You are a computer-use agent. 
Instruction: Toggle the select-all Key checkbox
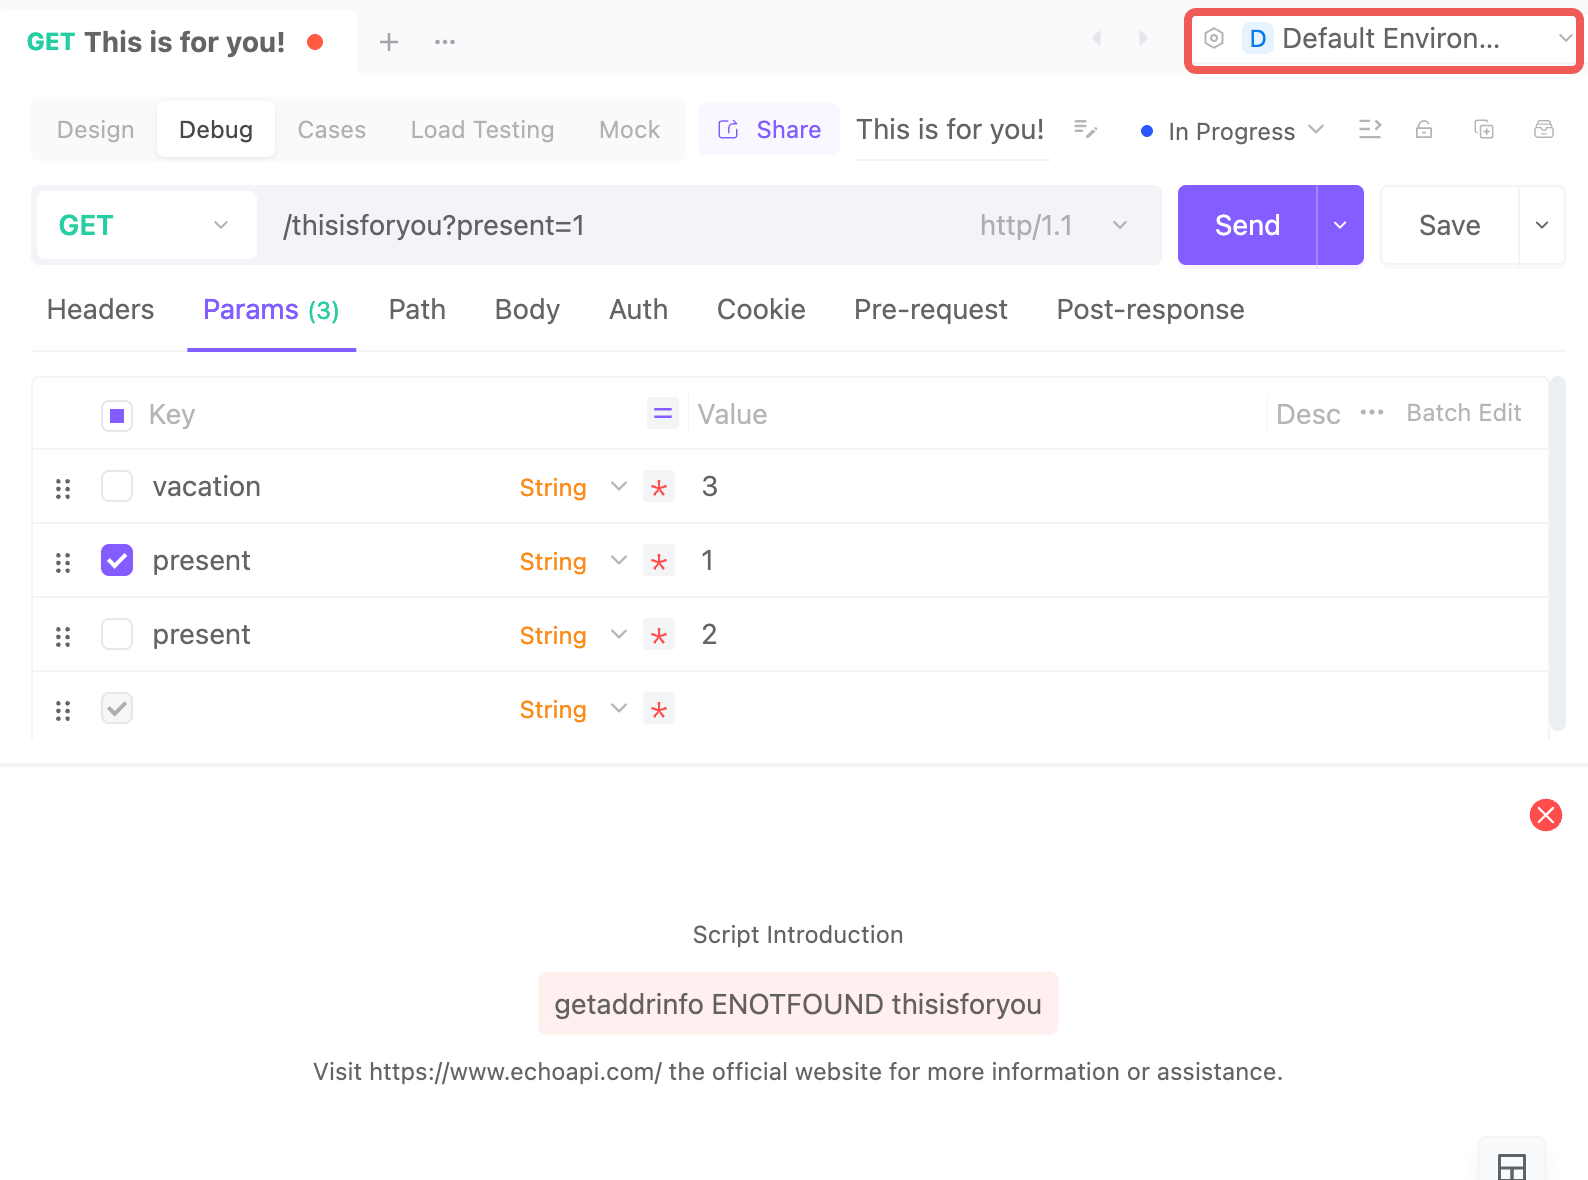(117, 415)
